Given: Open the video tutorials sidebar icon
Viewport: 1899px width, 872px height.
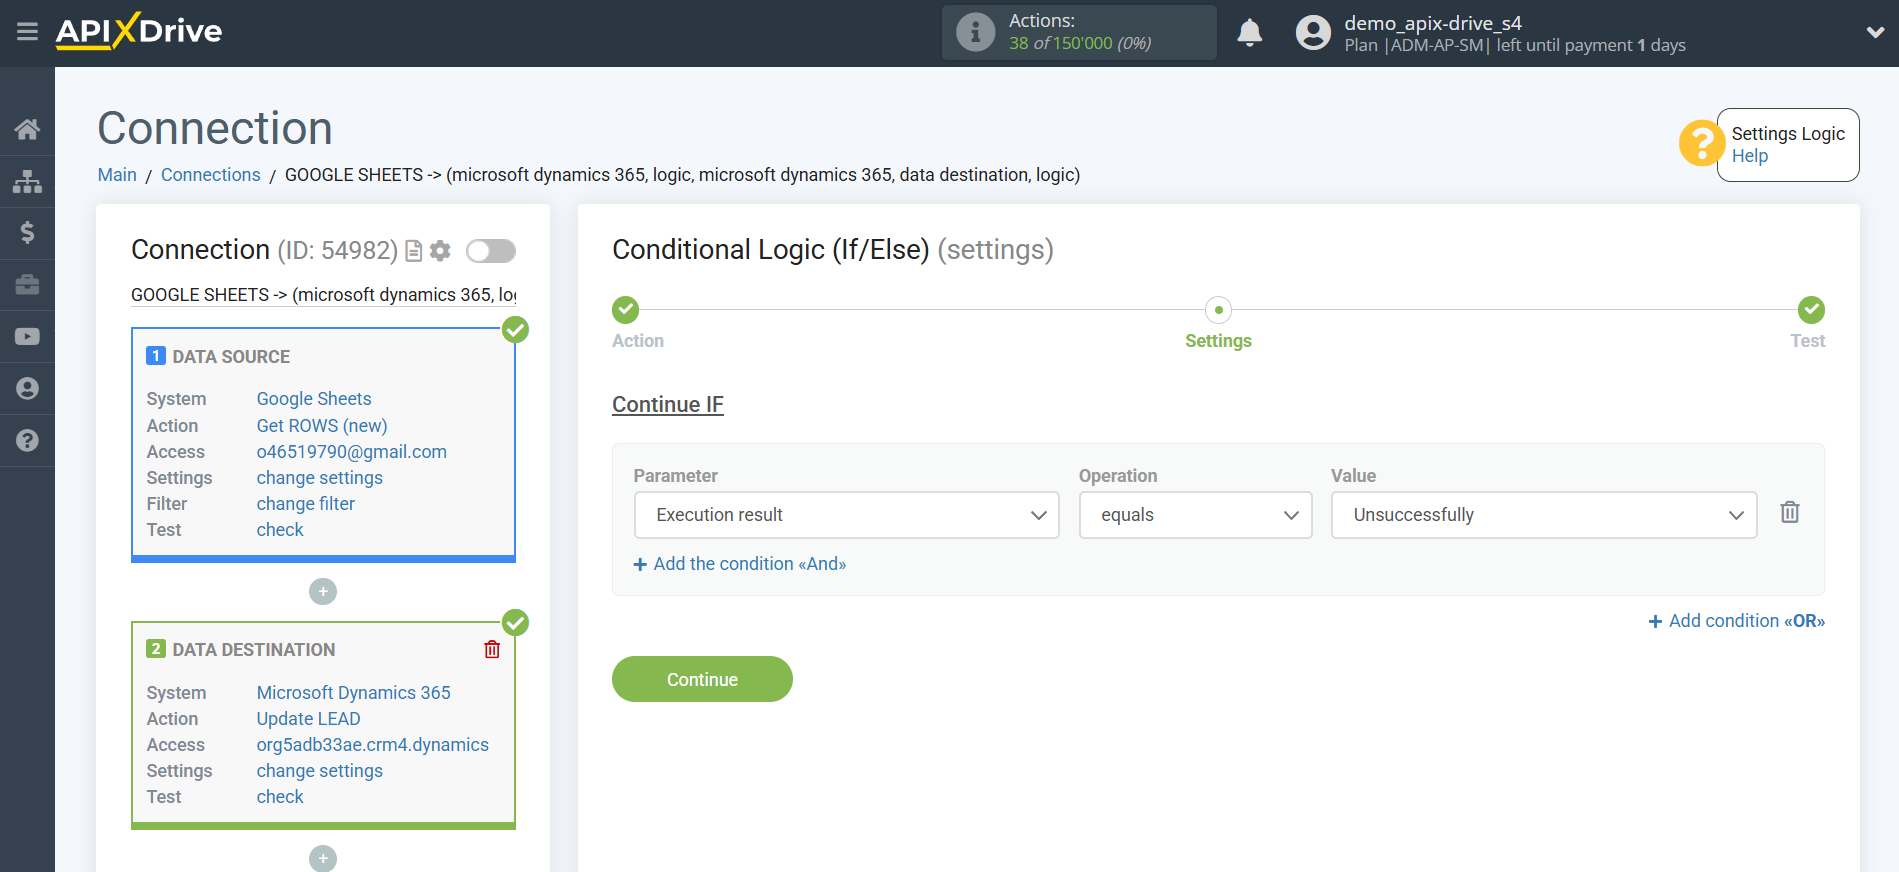Looking at the screenshot, I should (27, 337).
